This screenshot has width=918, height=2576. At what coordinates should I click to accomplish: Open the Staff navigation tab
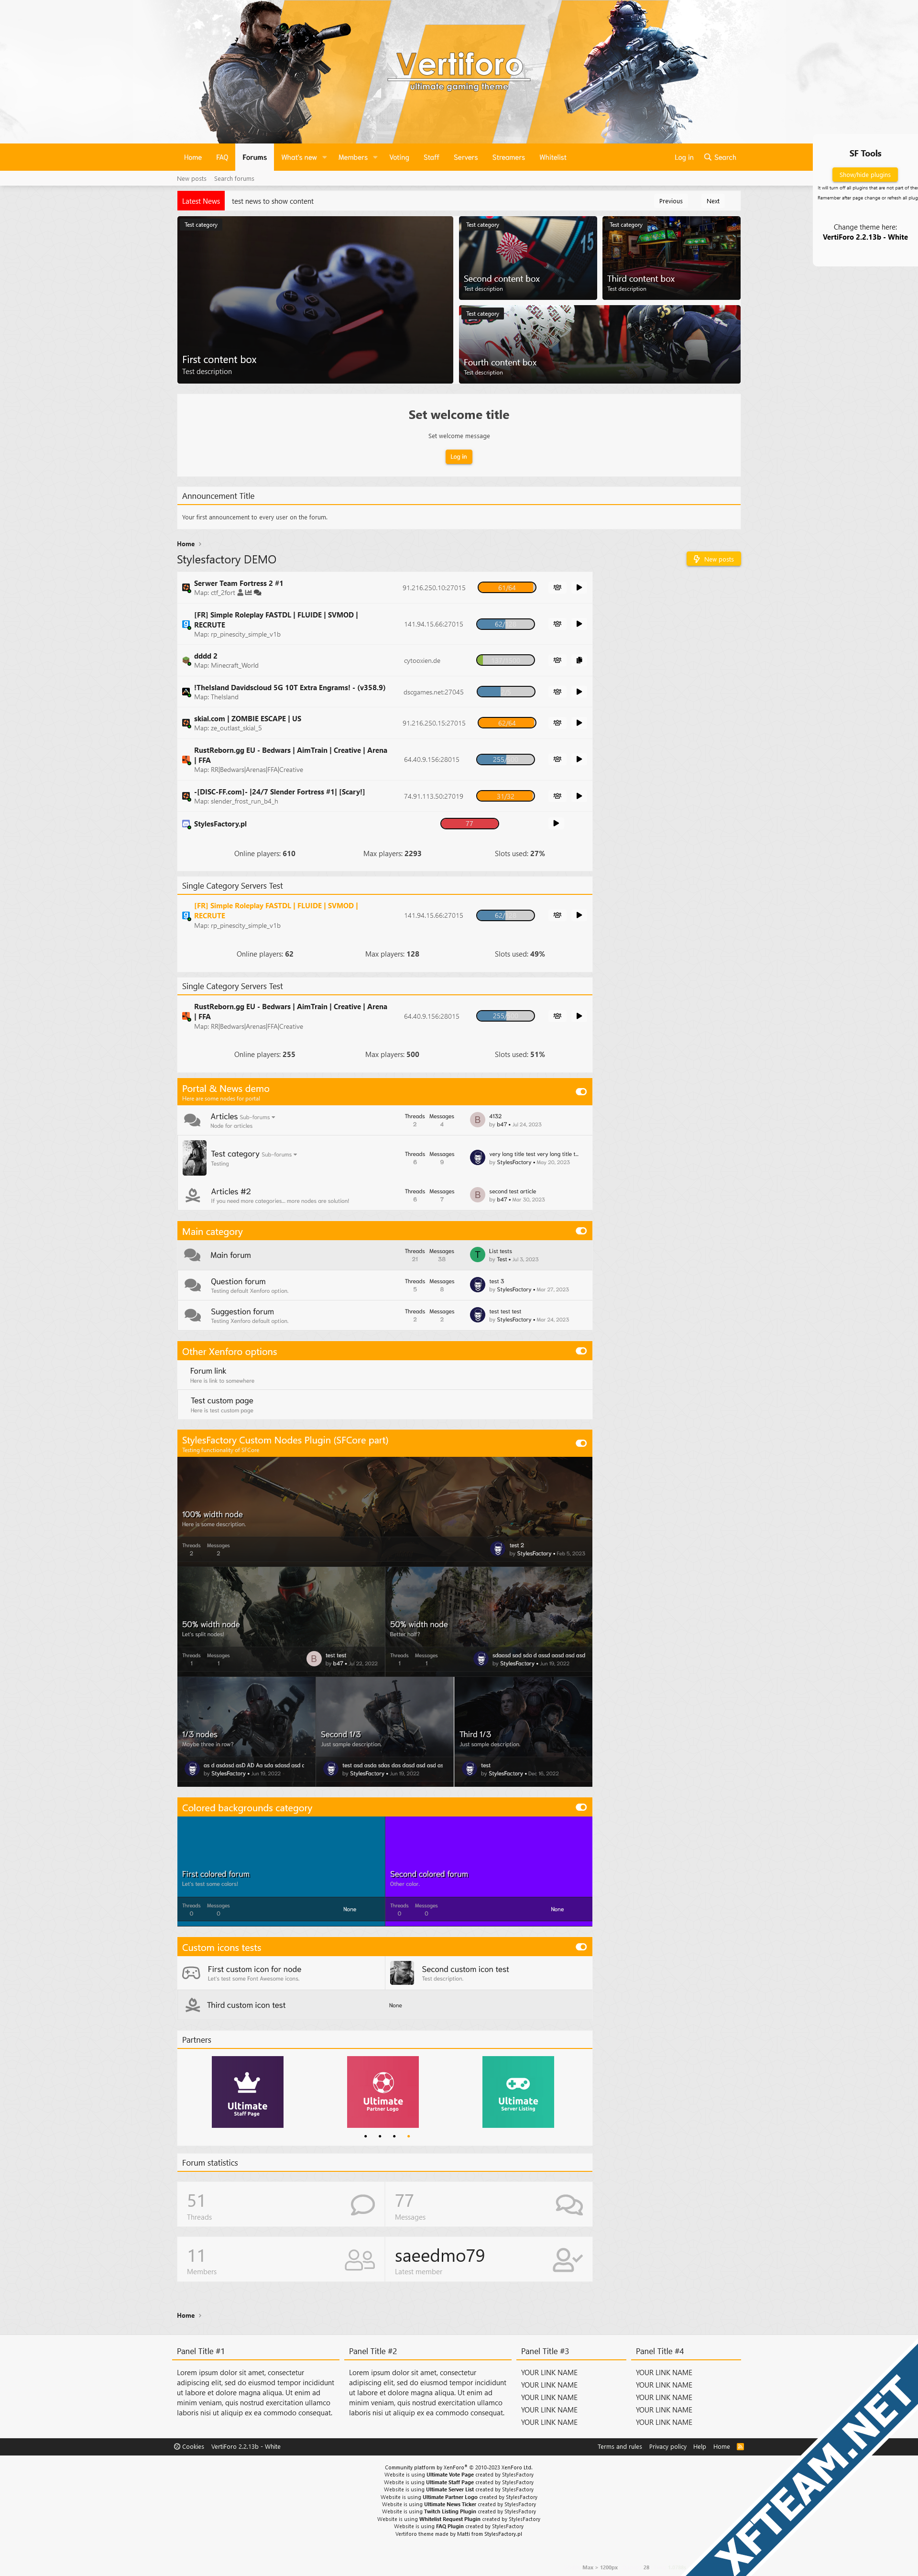pyautogui.click(x=431, y=157)
